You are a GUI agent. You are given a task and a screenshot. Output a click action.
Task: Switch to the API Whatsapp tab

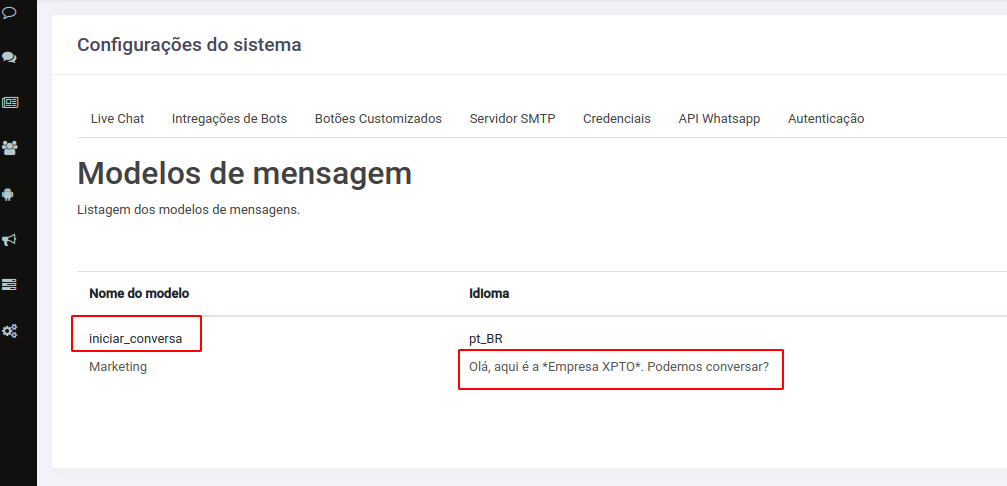[719, 119]
